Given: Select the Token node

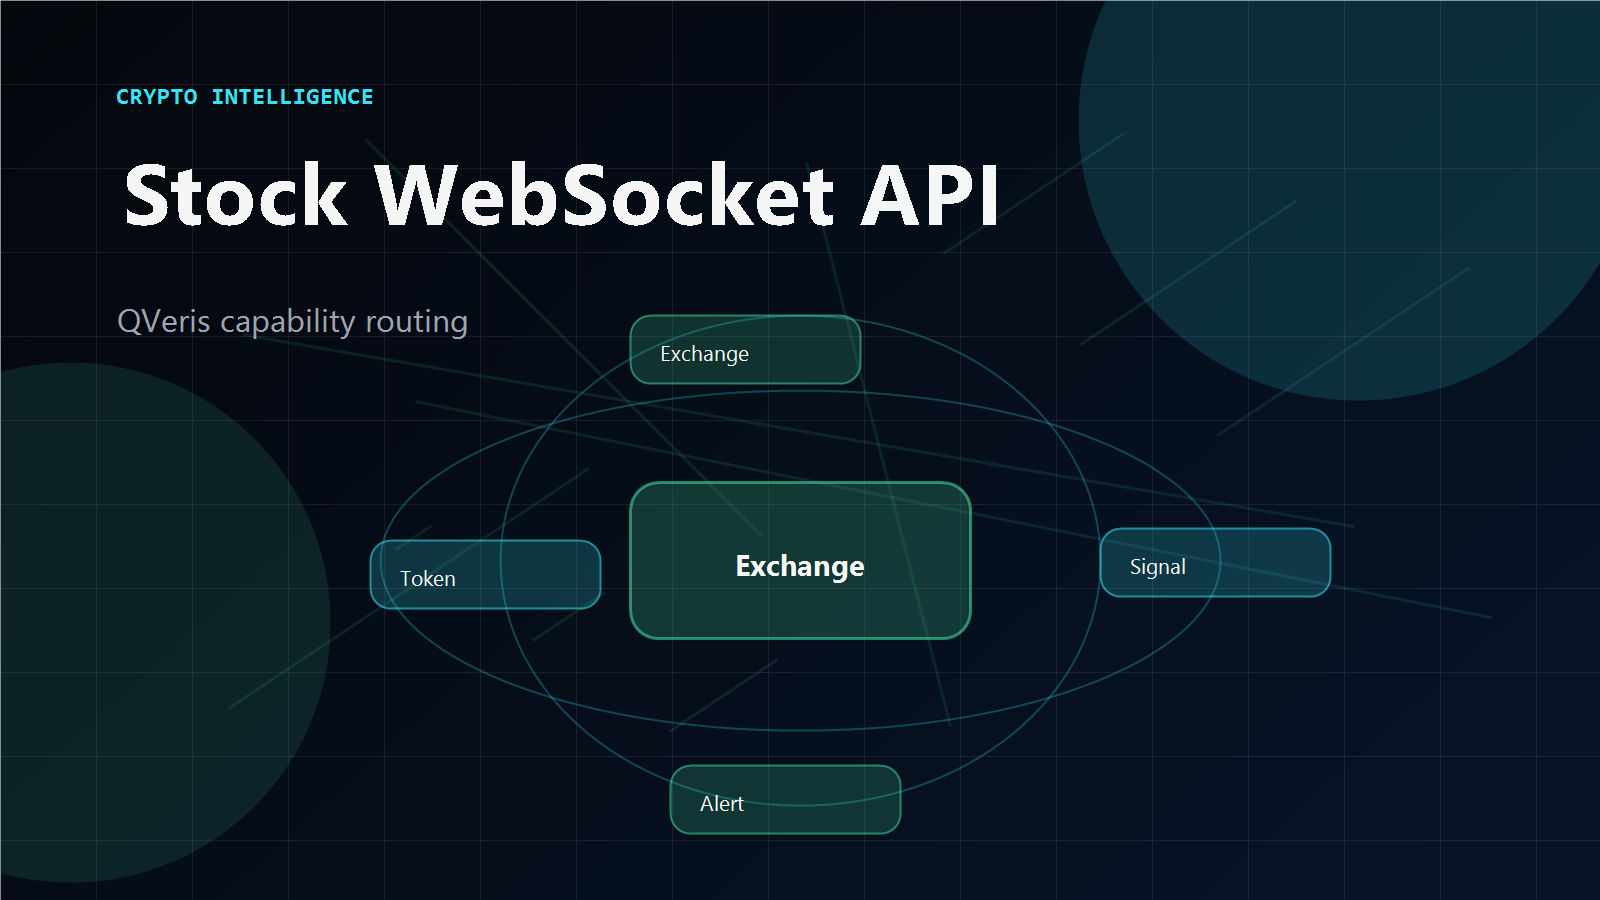Looking at the screenshot, I should 485,574.
